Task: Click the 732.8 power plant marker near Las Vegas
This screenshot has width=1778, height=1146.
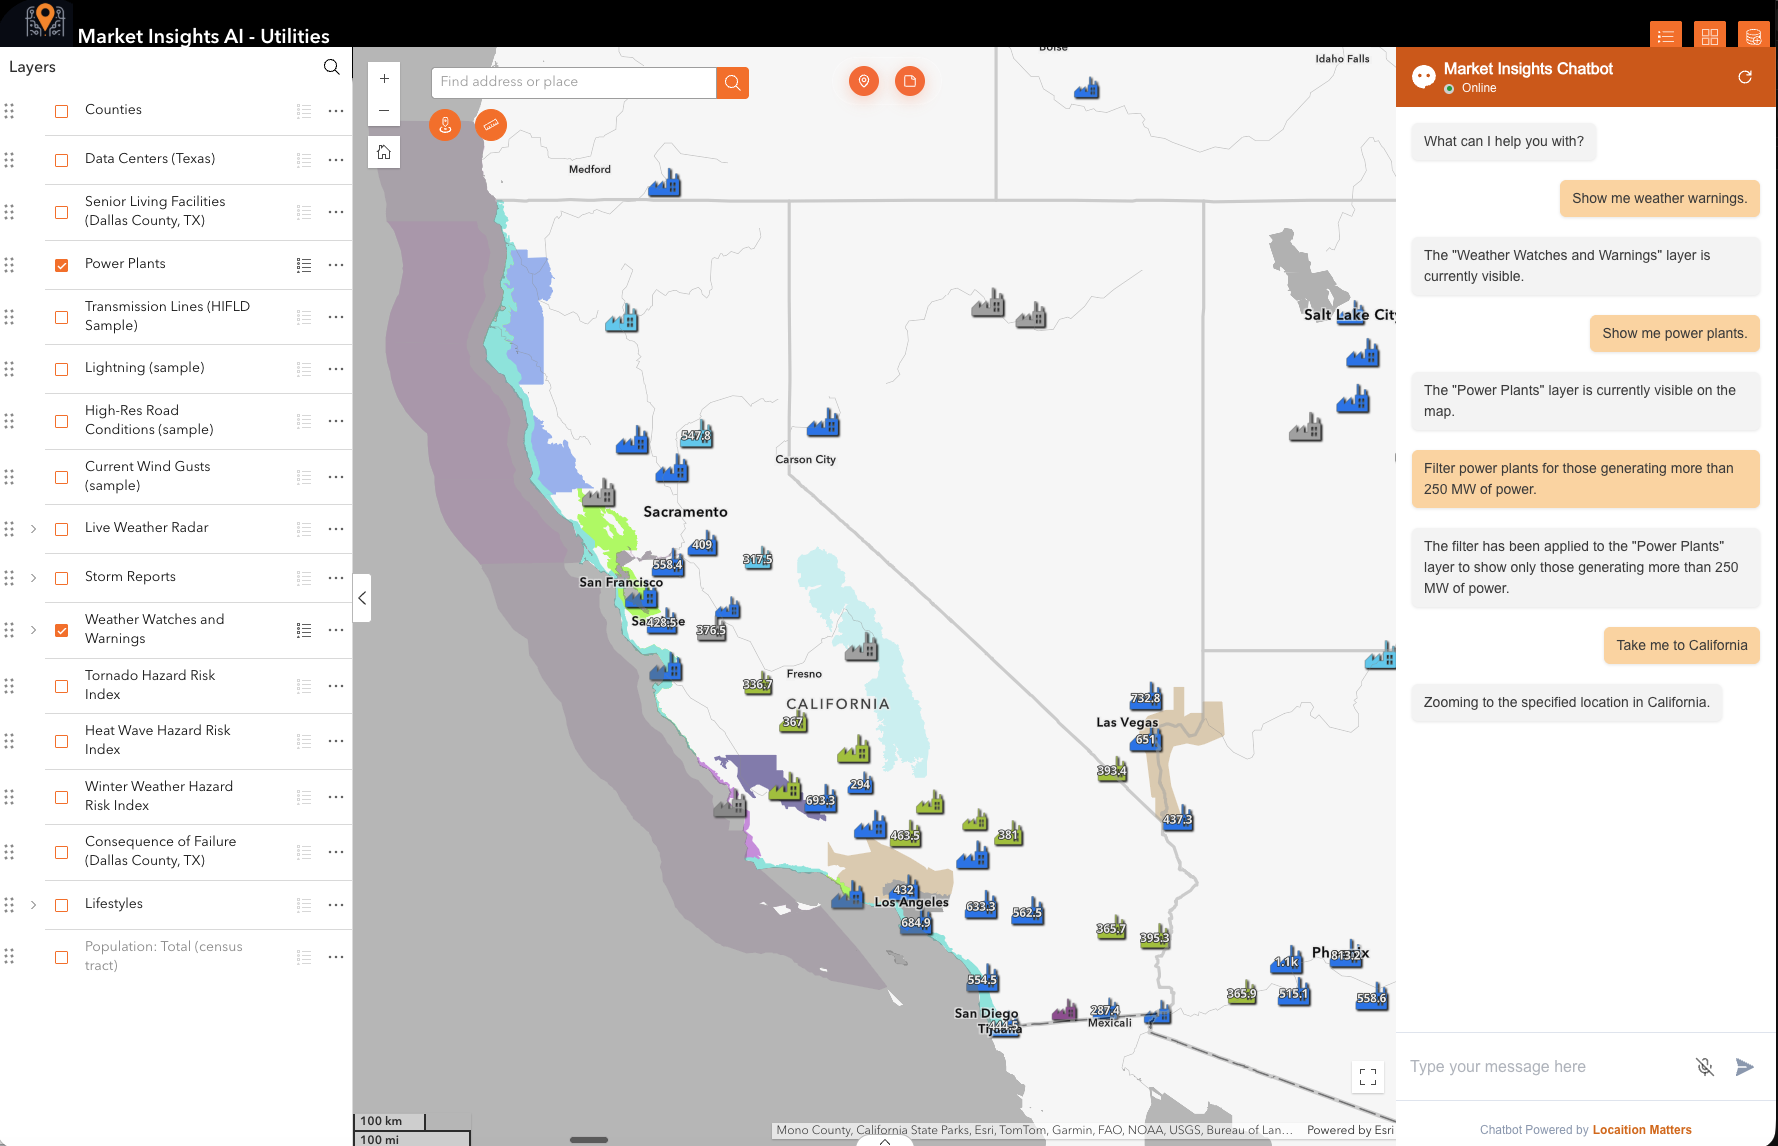Action: point(1146,696)
